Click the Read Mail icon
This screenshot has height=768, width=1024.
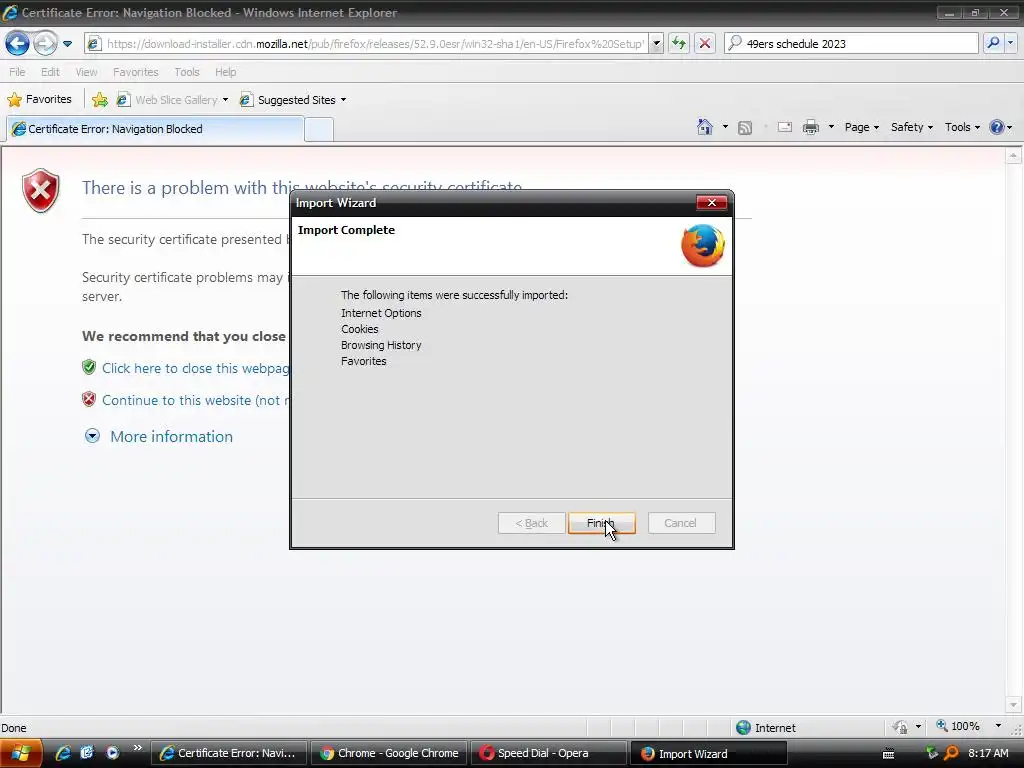click(x=785, y=127)
